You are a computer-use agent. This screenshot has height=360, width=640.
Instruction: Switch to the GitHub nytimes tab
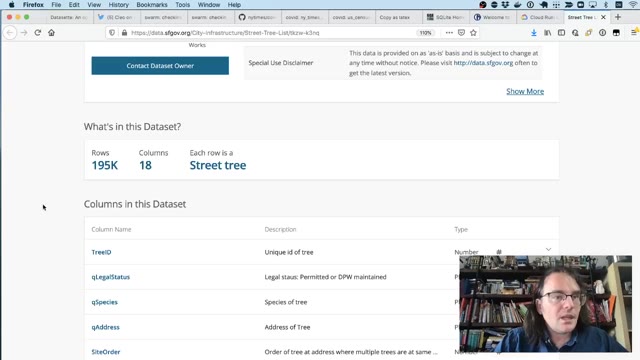[x=258, y=17]
